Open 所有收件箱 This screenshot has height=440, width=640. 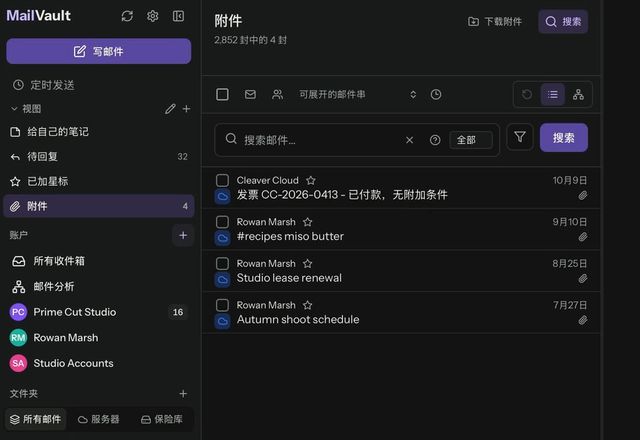pos(98,261)
